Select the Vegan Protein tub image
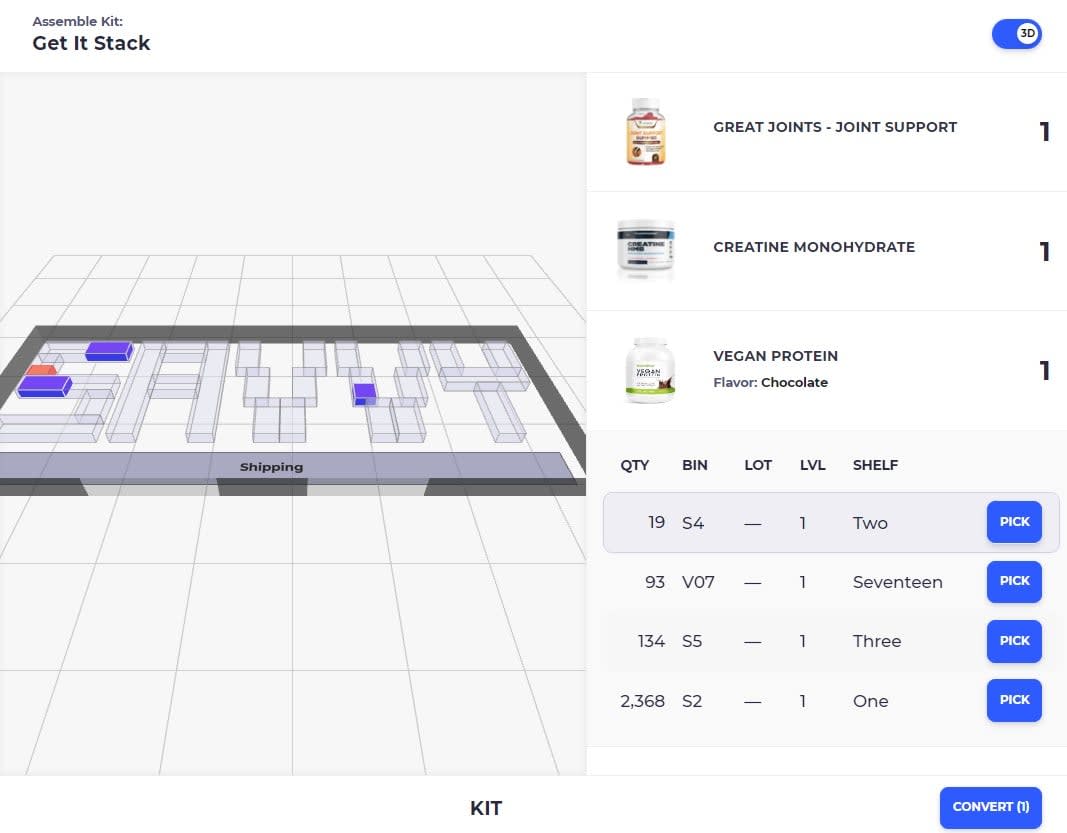 [650, 370]
